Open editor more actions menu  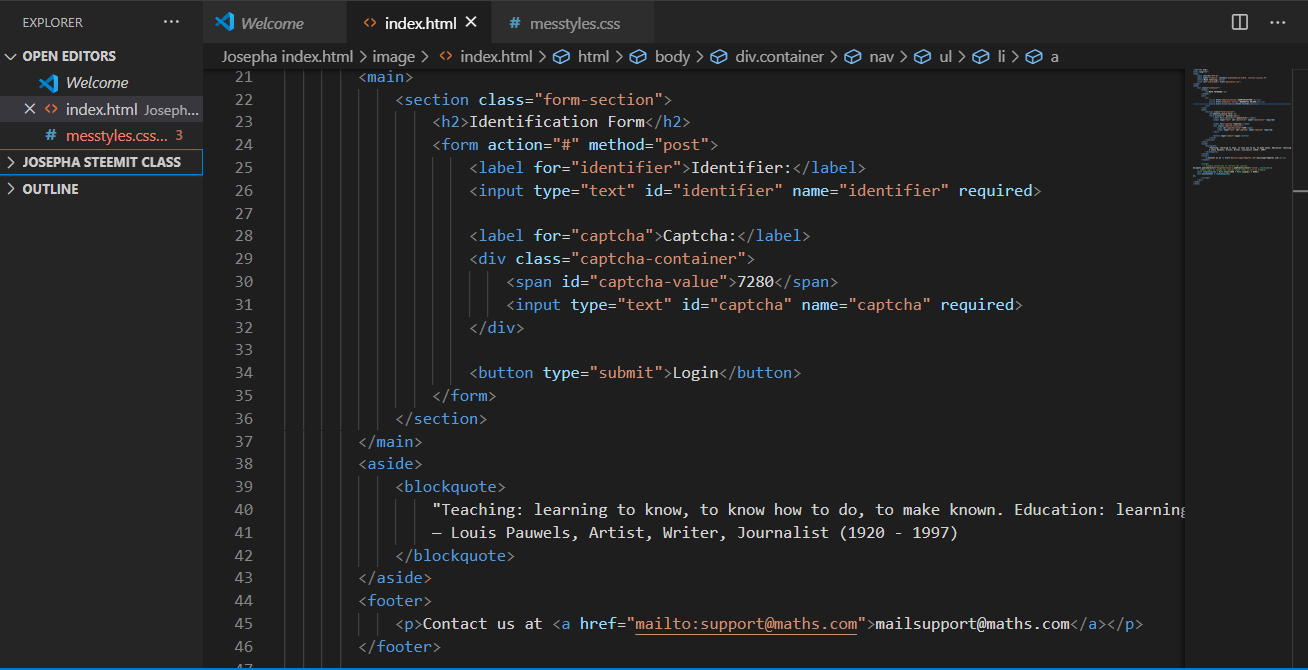tap(1277, 22)
